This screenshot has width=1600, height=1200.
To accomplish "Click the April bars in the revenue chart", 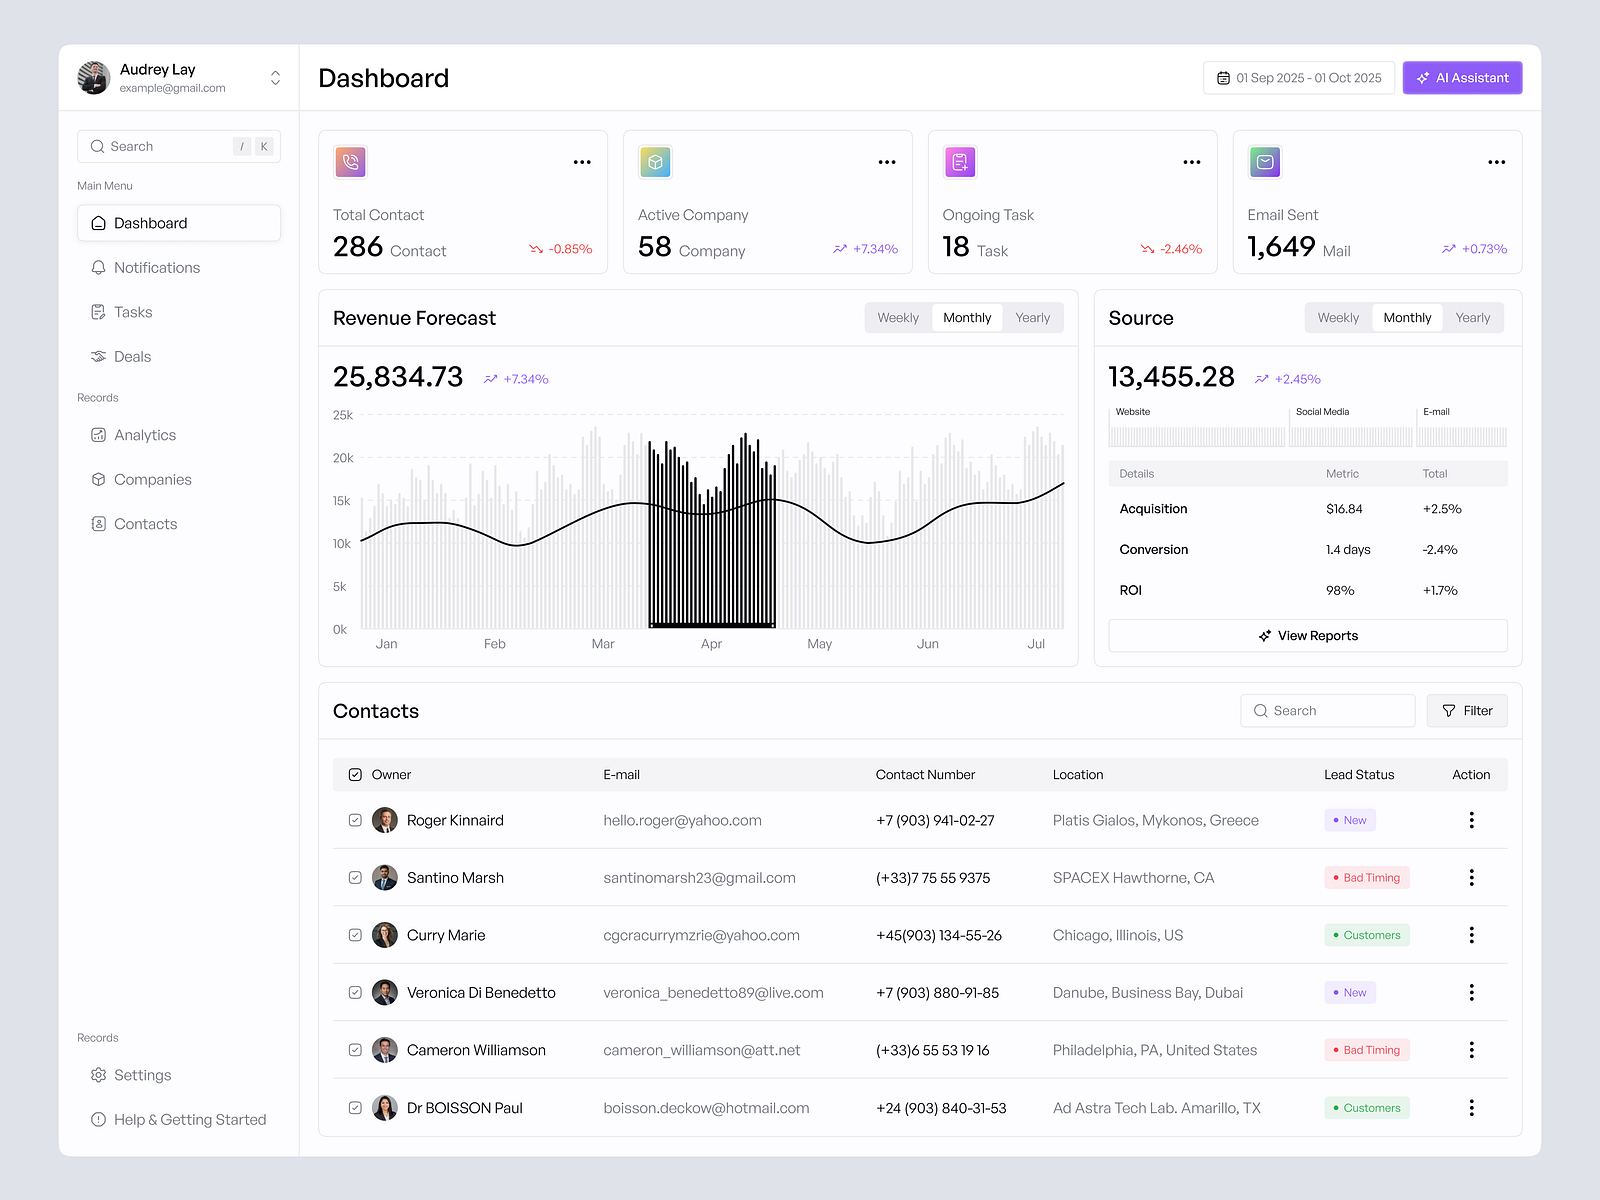I will [x=711, y=530].
